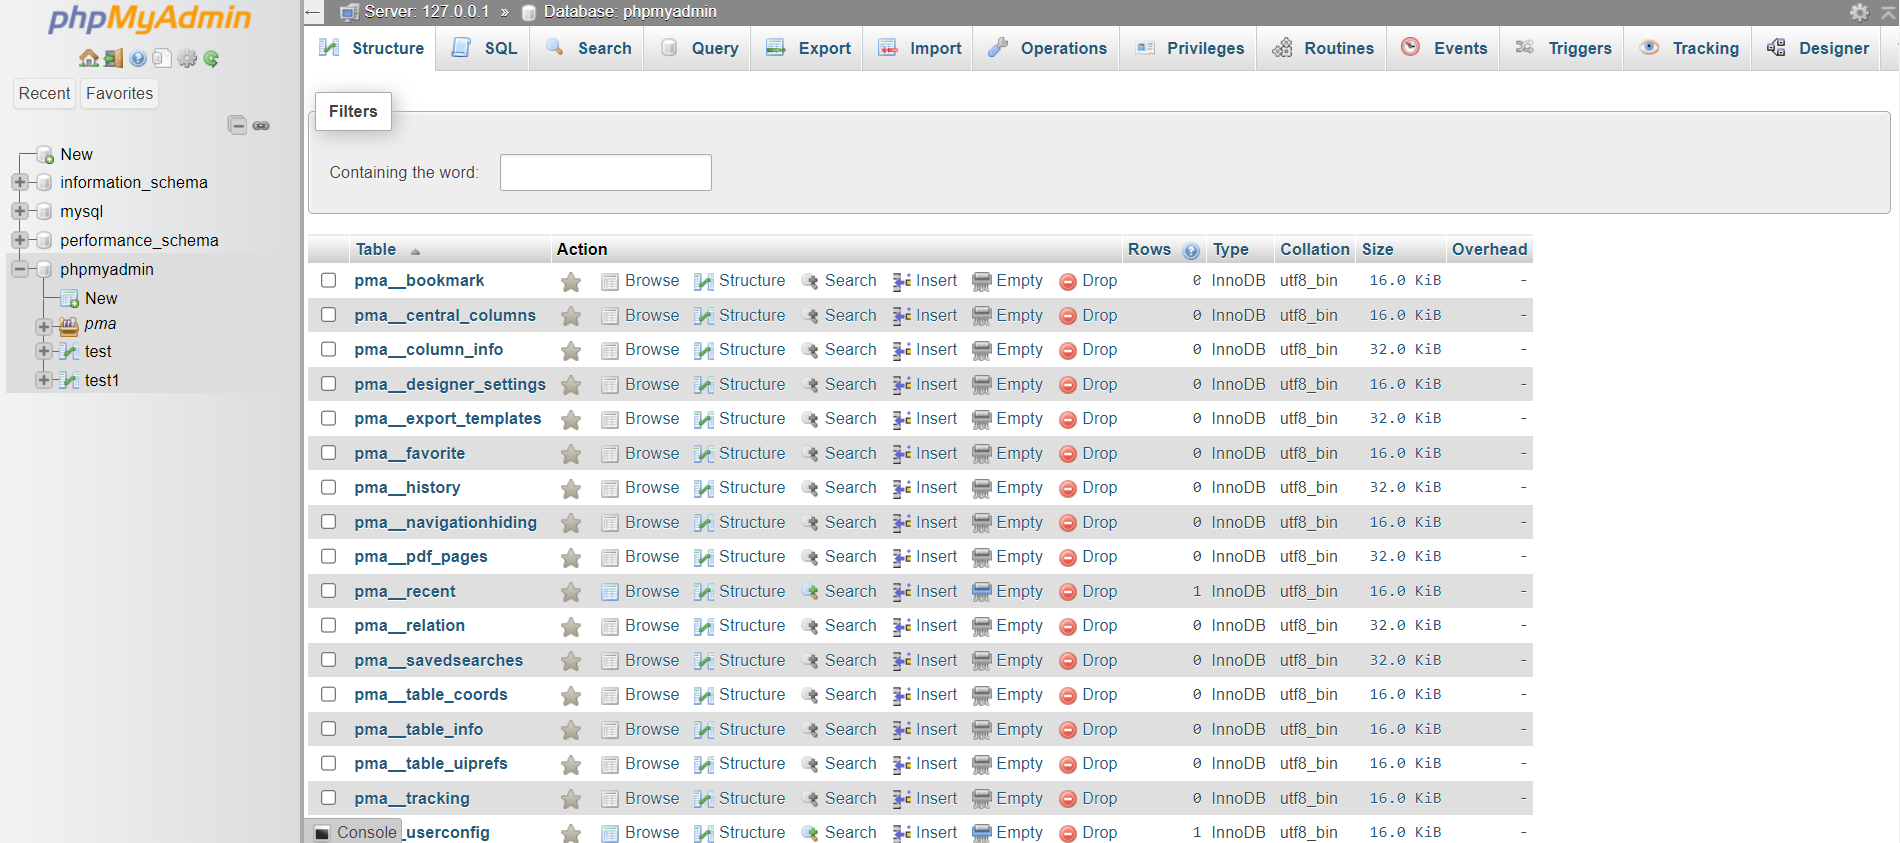1900x843 pixels.
Task: Click the log out door icon
Action: pos(113,58)
